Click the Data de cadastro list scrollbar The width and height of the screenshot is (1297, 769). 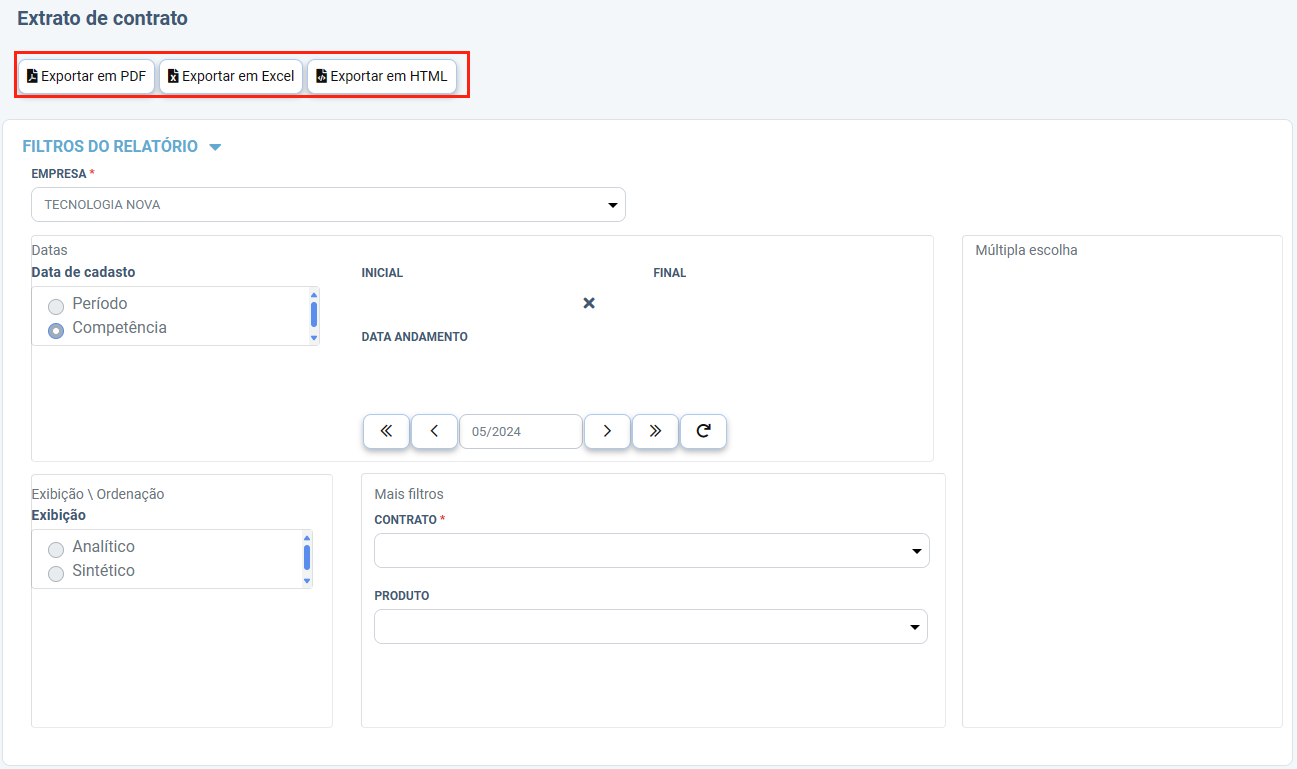coord(314,316)
